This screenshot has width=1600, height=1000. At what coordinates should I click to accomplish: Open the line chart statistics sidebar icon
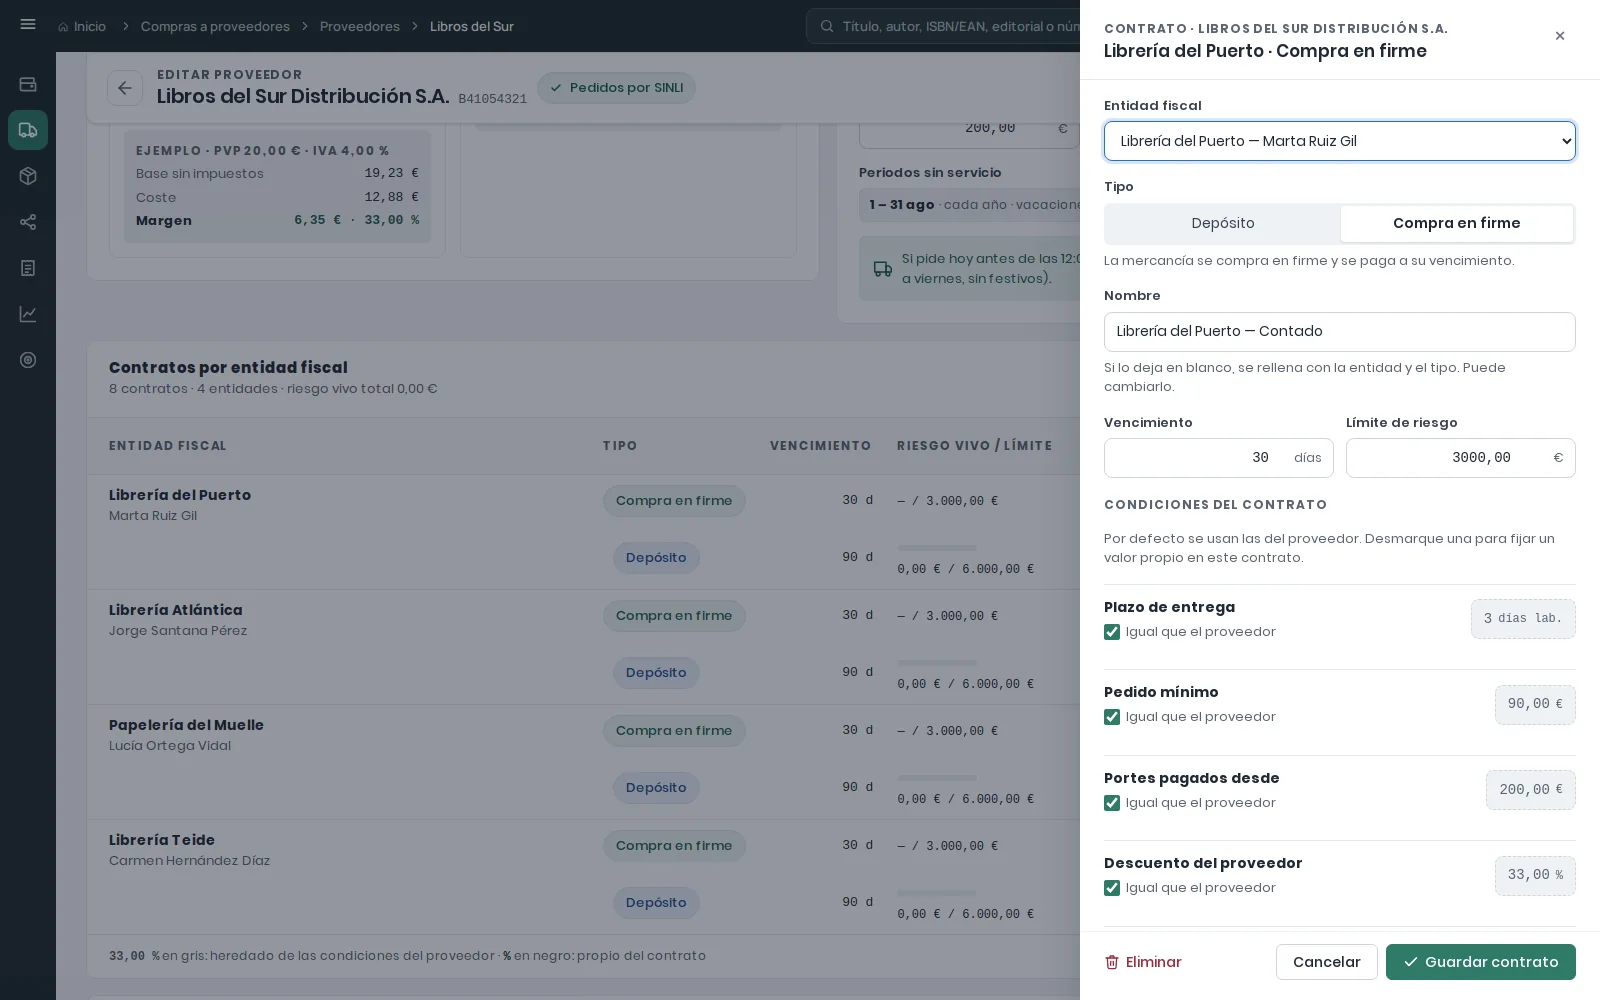[28, 314]
